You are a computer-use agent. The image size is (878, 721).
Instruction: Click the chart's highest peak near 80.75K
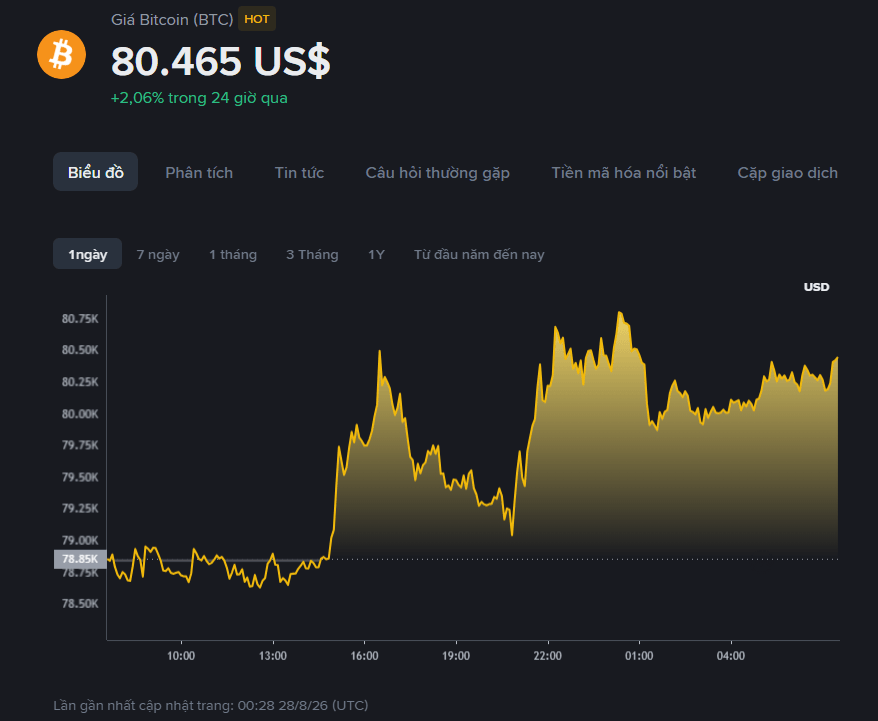(619, 312)
